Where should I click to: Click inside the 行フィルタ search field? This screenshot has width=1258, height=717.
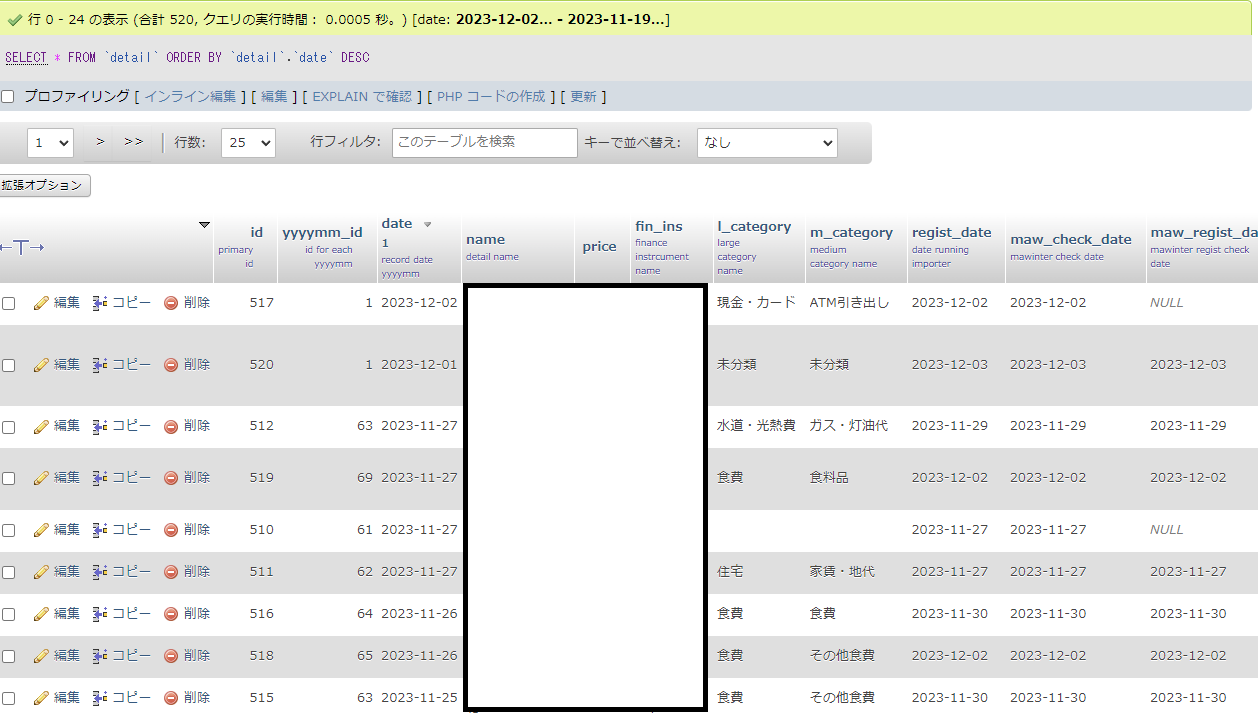[x=484, y=142]
